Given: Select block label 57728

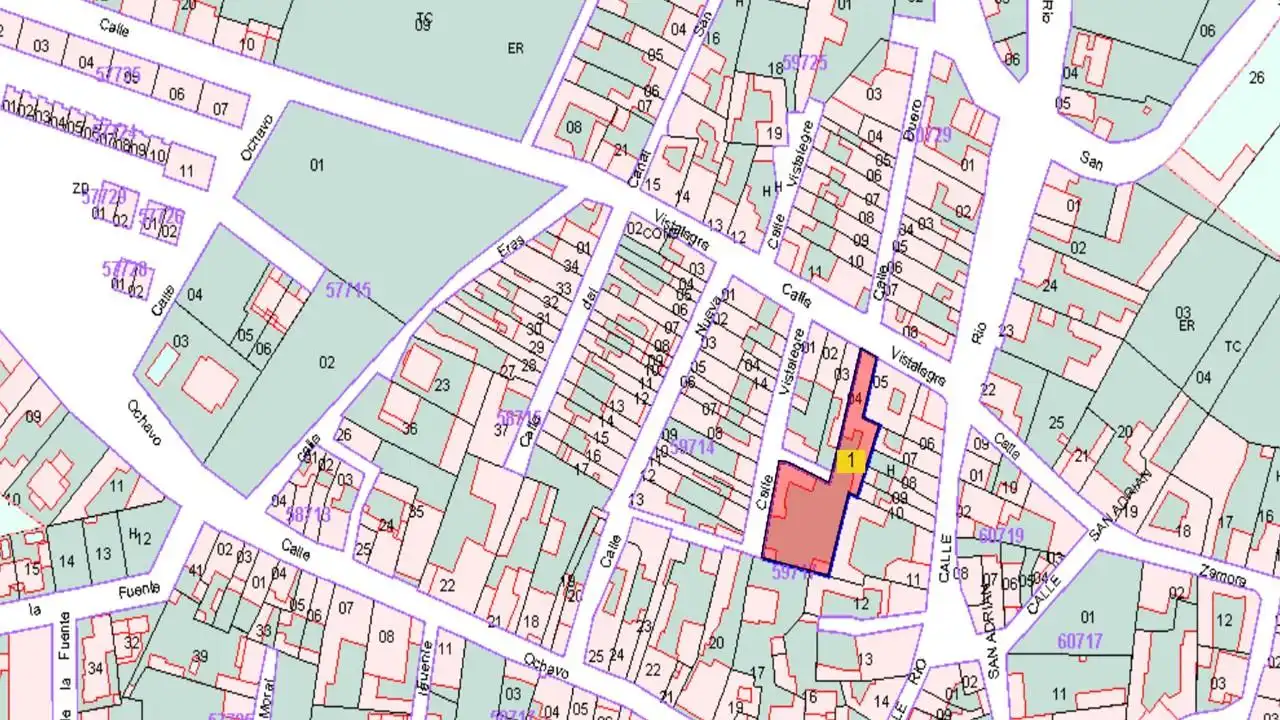Looking at the screenshot, I should (124, 269).
